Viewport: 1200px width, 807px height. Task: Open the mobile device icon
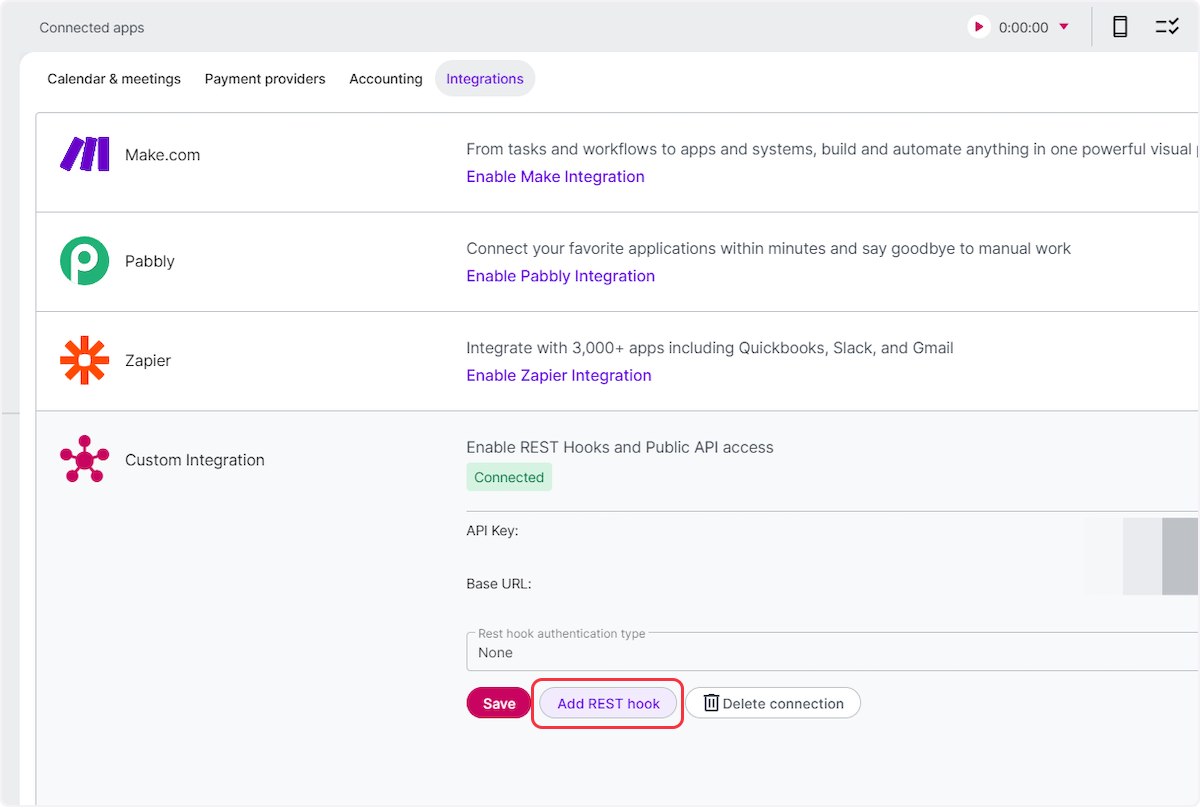click(1120, 27)
